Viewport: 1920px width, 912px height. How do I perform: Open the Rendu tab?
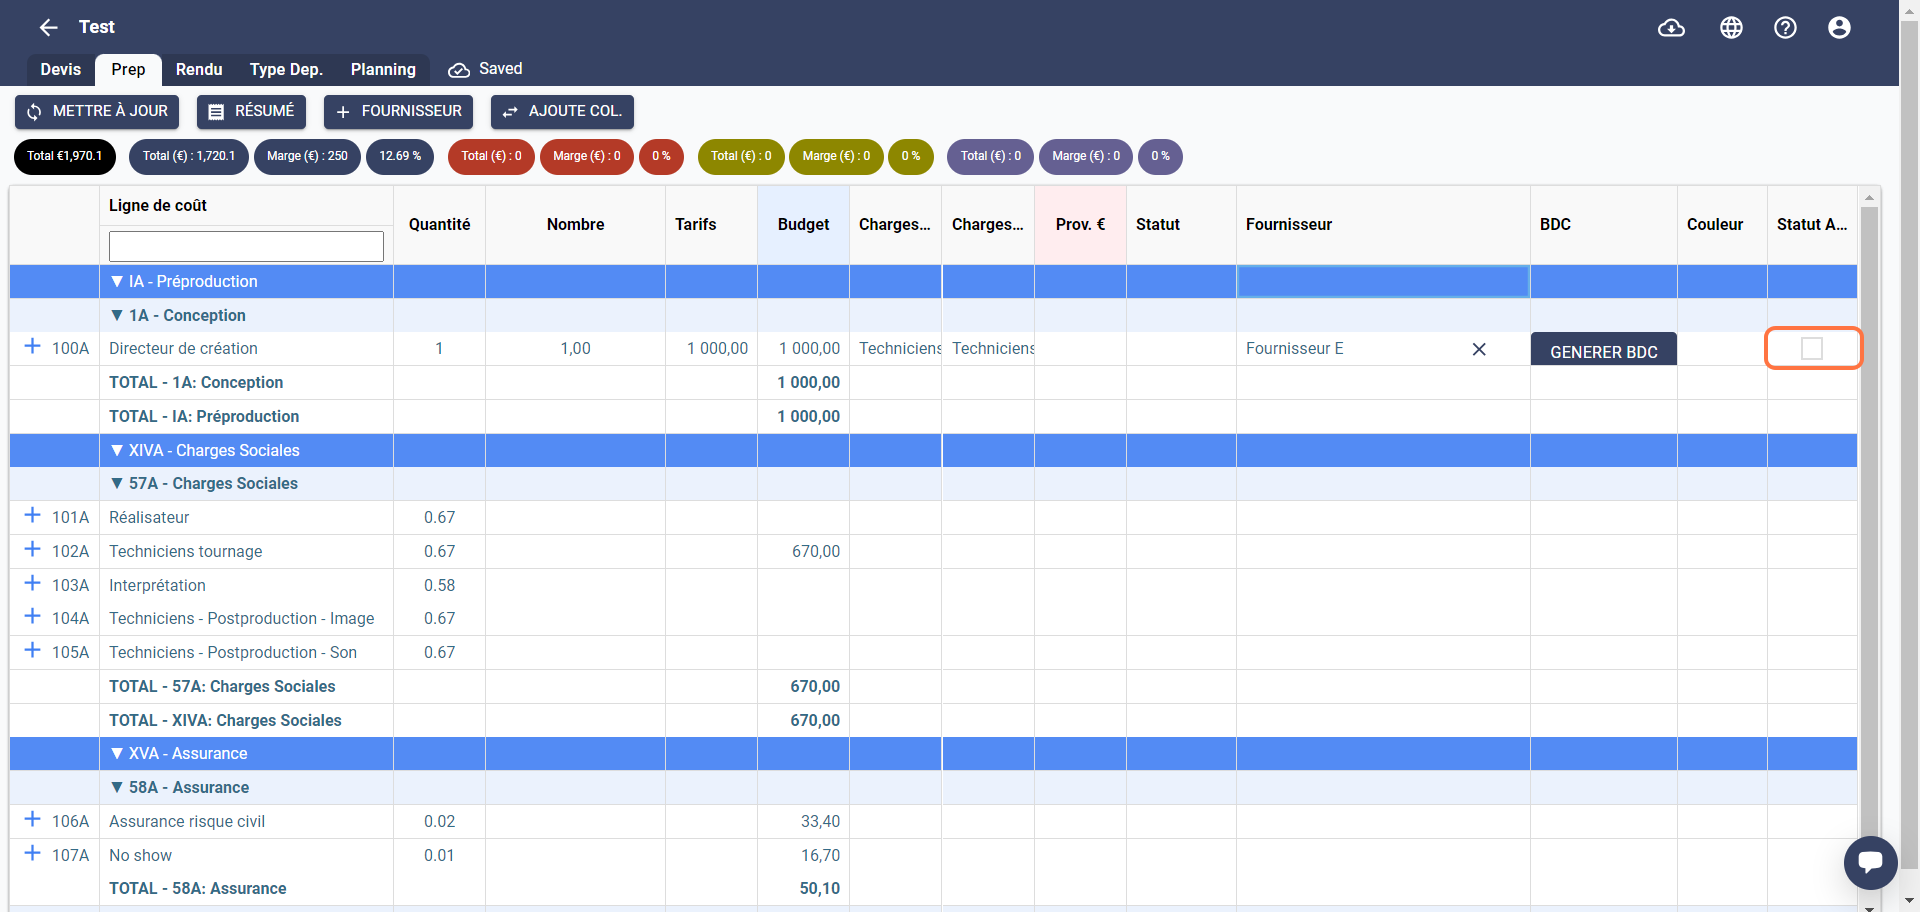tap(199, 69)
